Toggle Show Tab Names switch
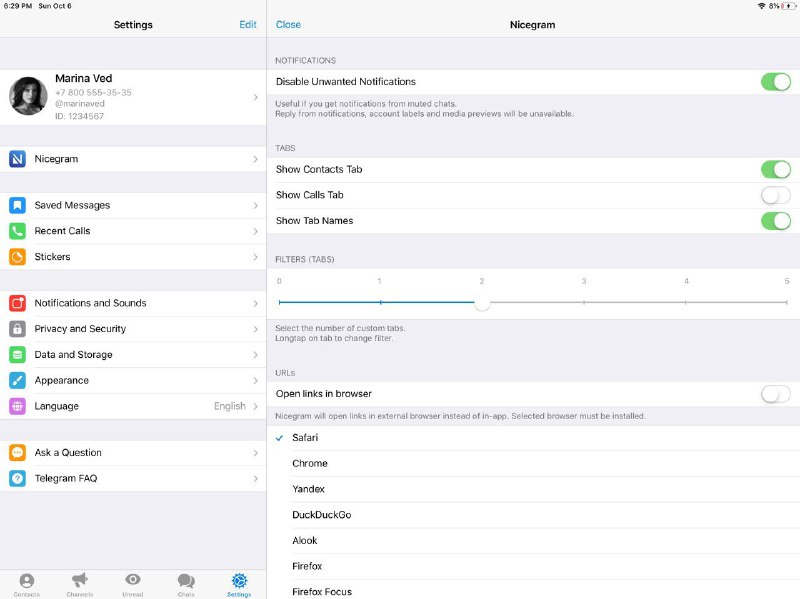Screen dimensions: 800x599 [776, 221]
